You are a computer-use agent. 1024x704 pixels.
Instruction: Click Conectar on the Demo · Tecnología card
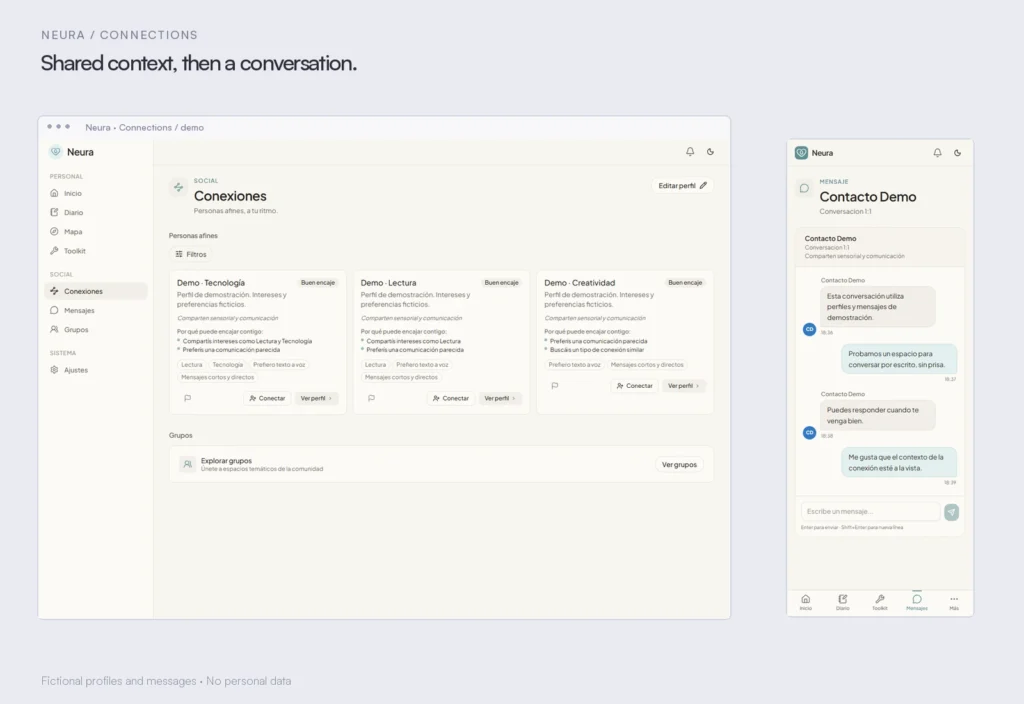click(267, 398)
